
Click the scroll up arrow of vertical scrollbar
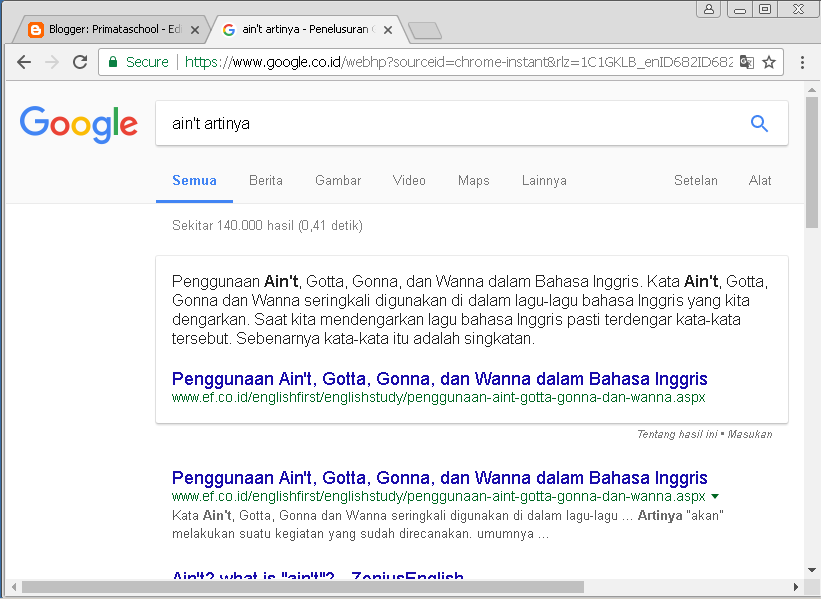click(812, 90)
